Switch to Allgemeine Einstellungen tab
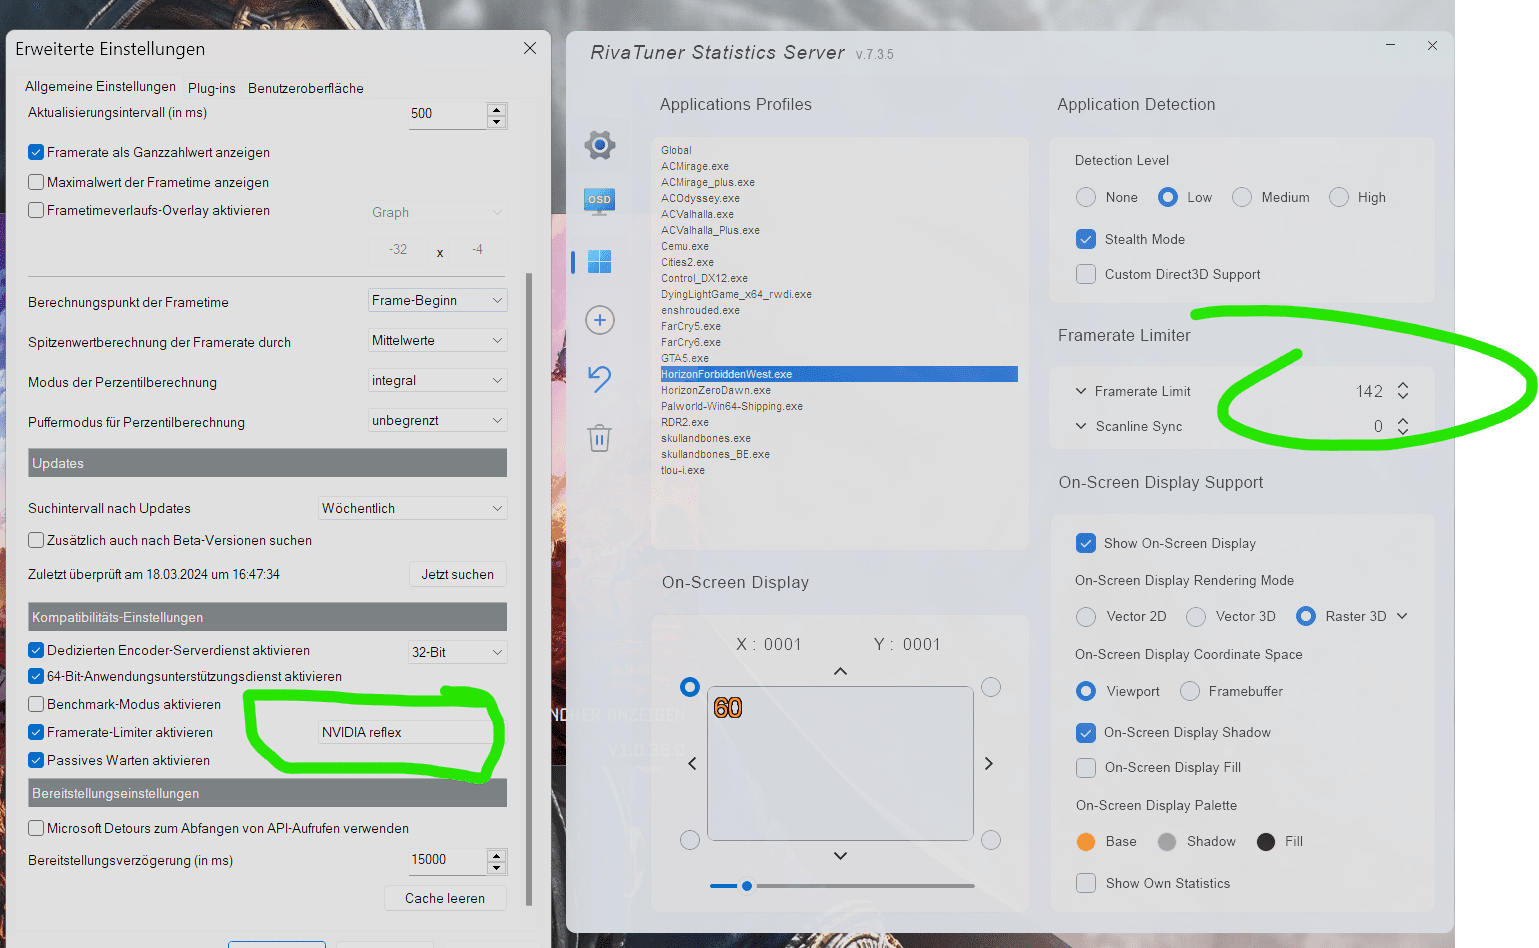This screenshot has height=948, width=1539. (100, 87)
